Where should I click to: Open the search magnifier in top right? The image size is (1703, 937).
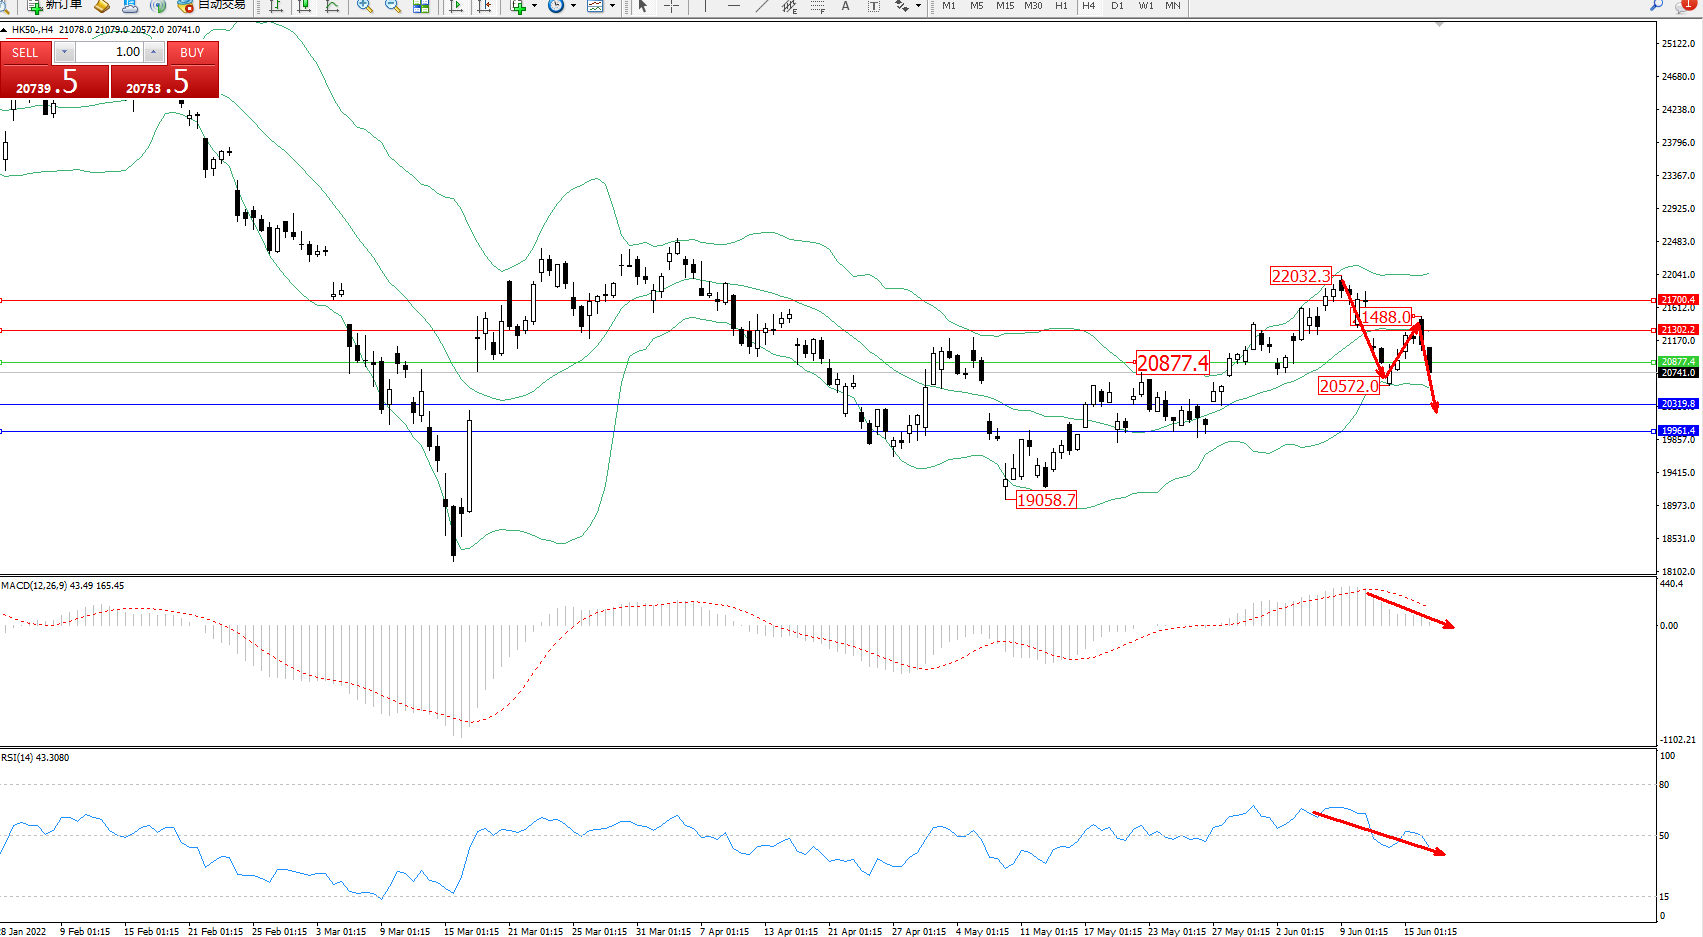pyautogui.click(x=1656, y=5)
